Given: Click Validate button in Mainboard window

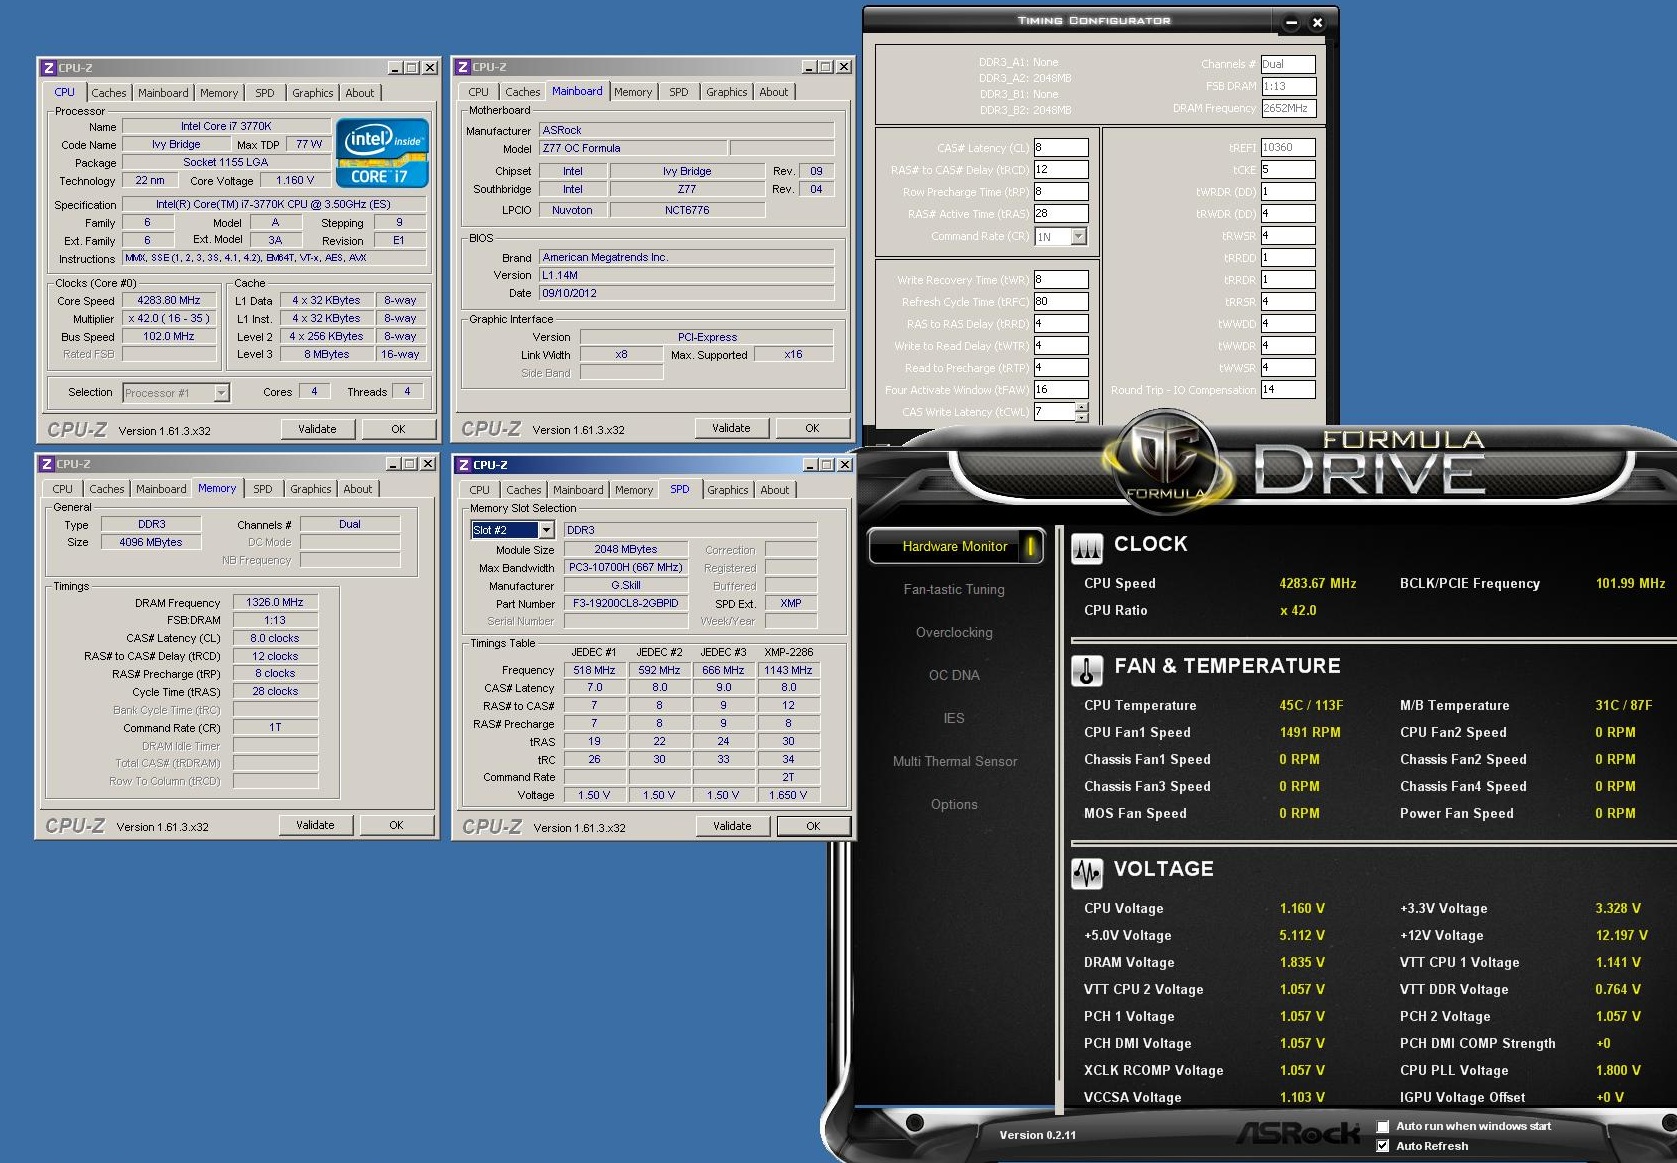Looking at the screenshot, I should [731, 428].
